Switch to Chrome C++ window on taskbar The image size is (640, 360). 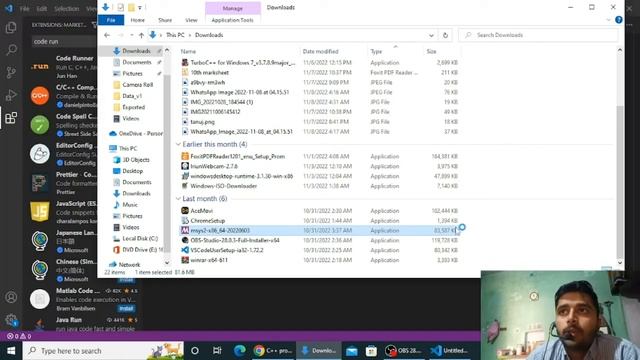click(272, 351)
